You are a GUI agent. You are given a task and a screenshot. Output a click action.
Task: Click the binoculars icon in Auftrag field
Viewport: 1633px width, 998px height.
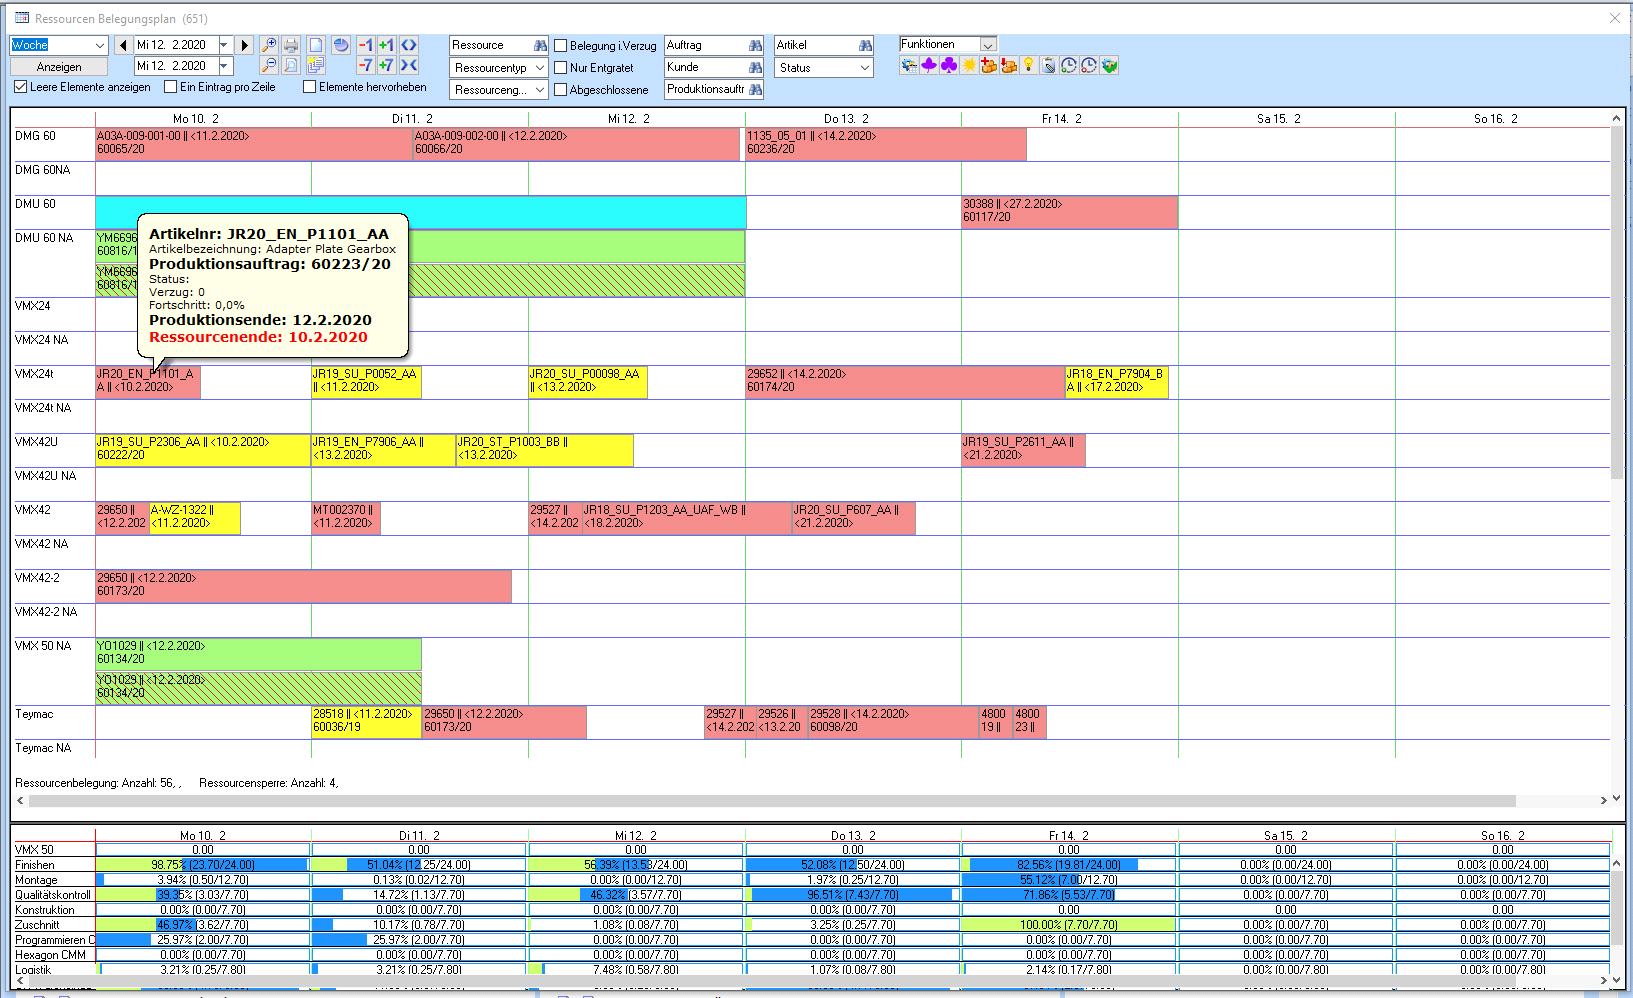[755, 45]
